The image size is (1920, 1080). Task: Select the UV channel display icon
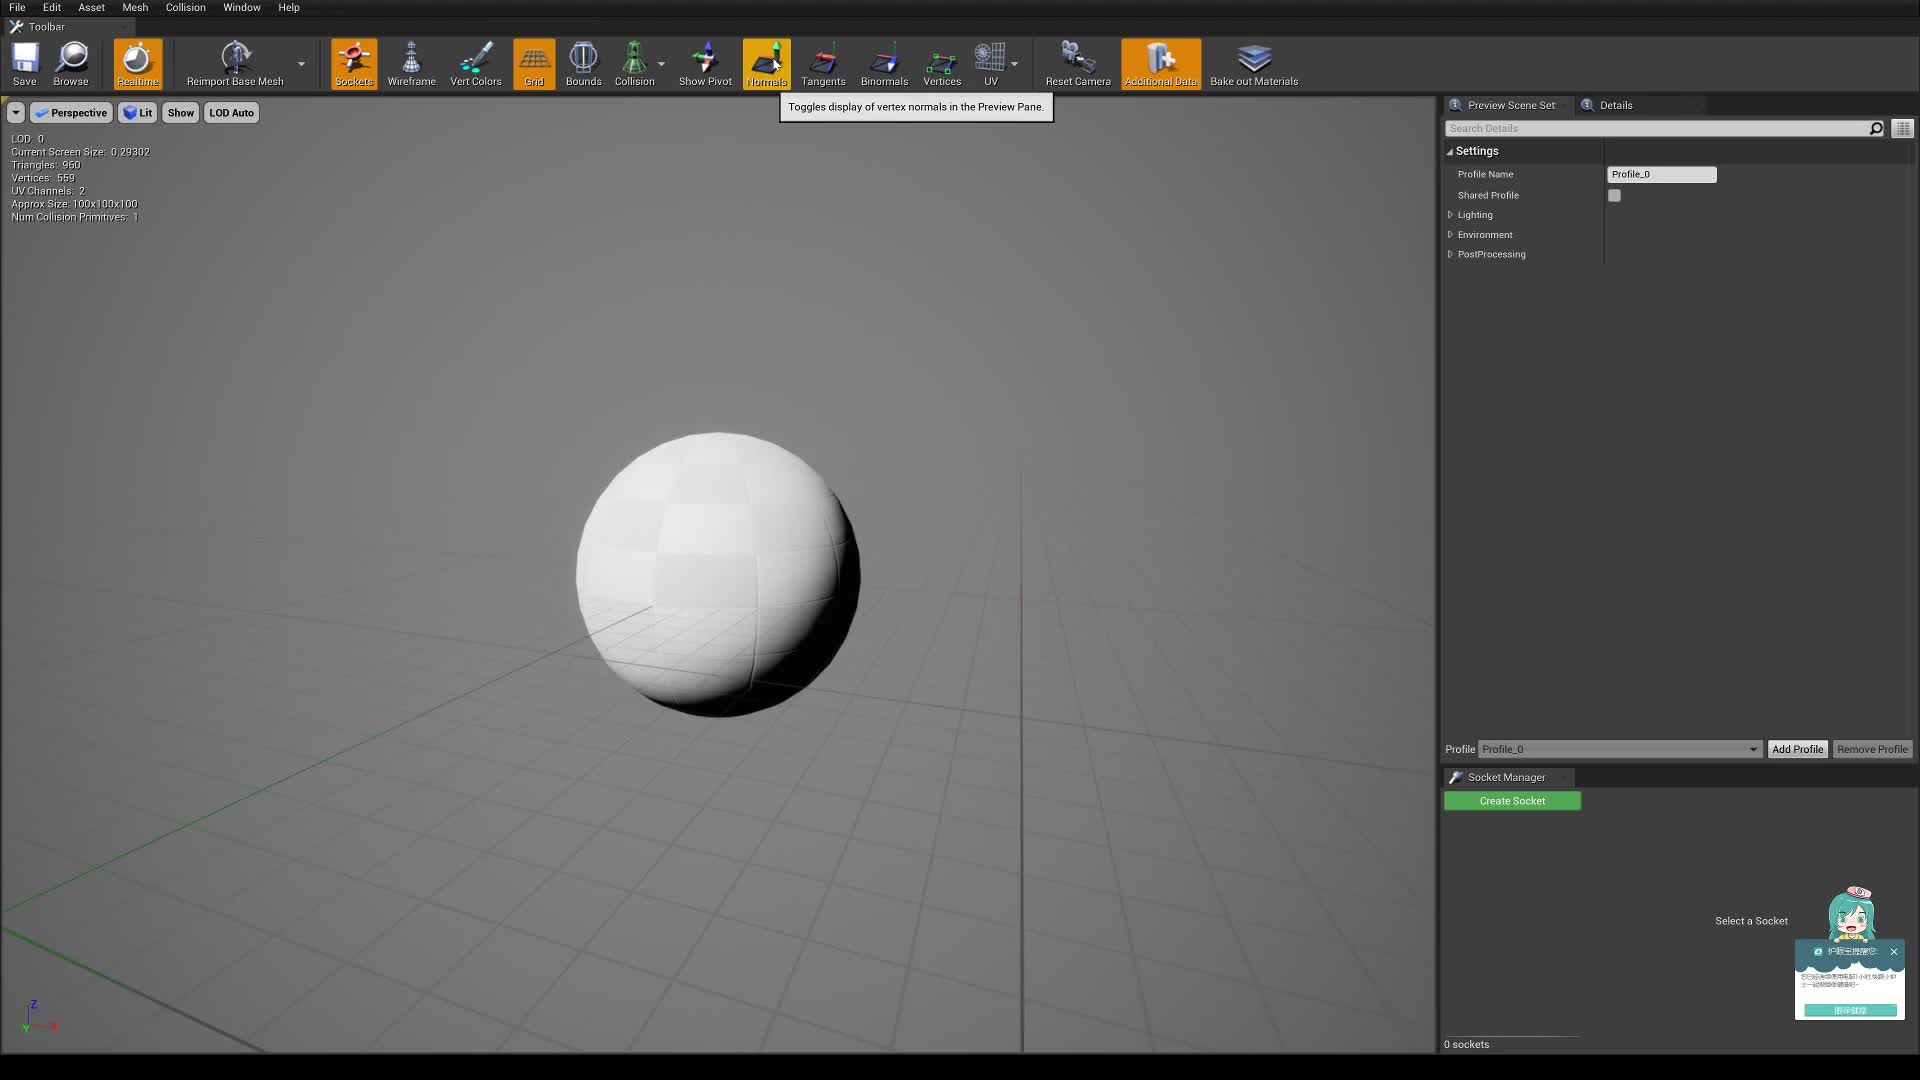(992, 62)
